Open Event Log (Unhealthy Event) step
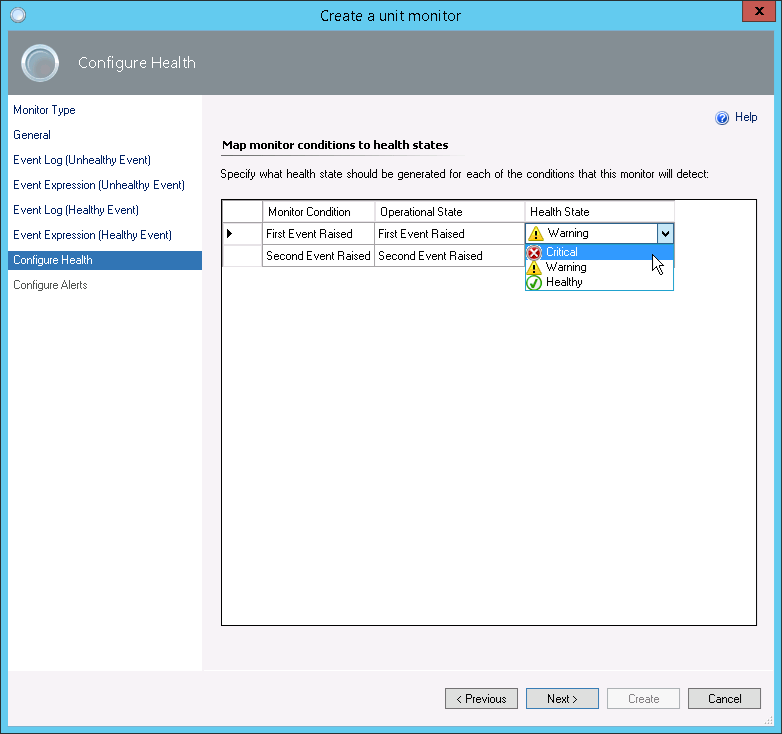Screen dimensions: 782x734 click(x=82, y=160)
